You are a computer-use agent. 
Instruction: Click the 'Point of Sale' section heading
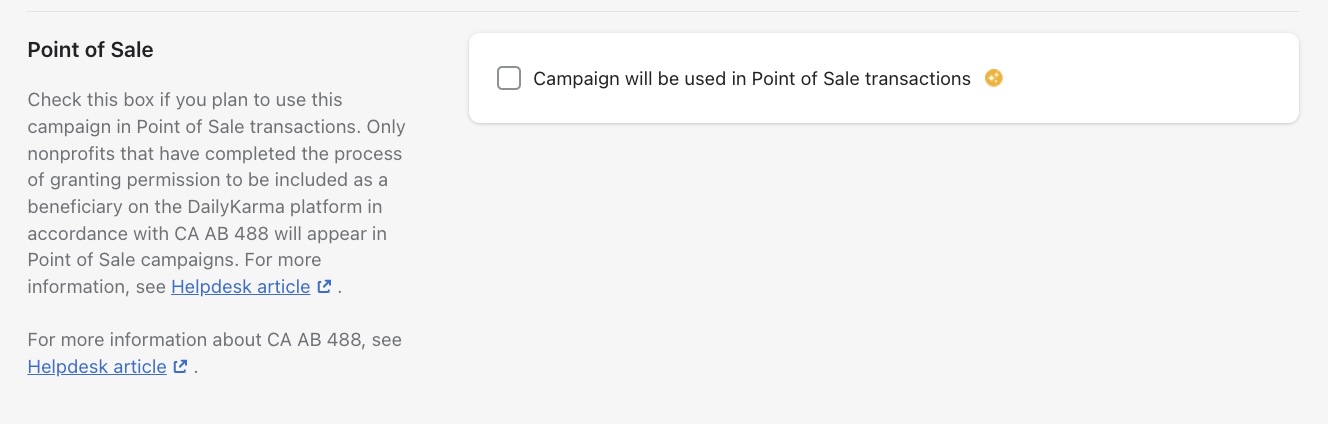91,50
